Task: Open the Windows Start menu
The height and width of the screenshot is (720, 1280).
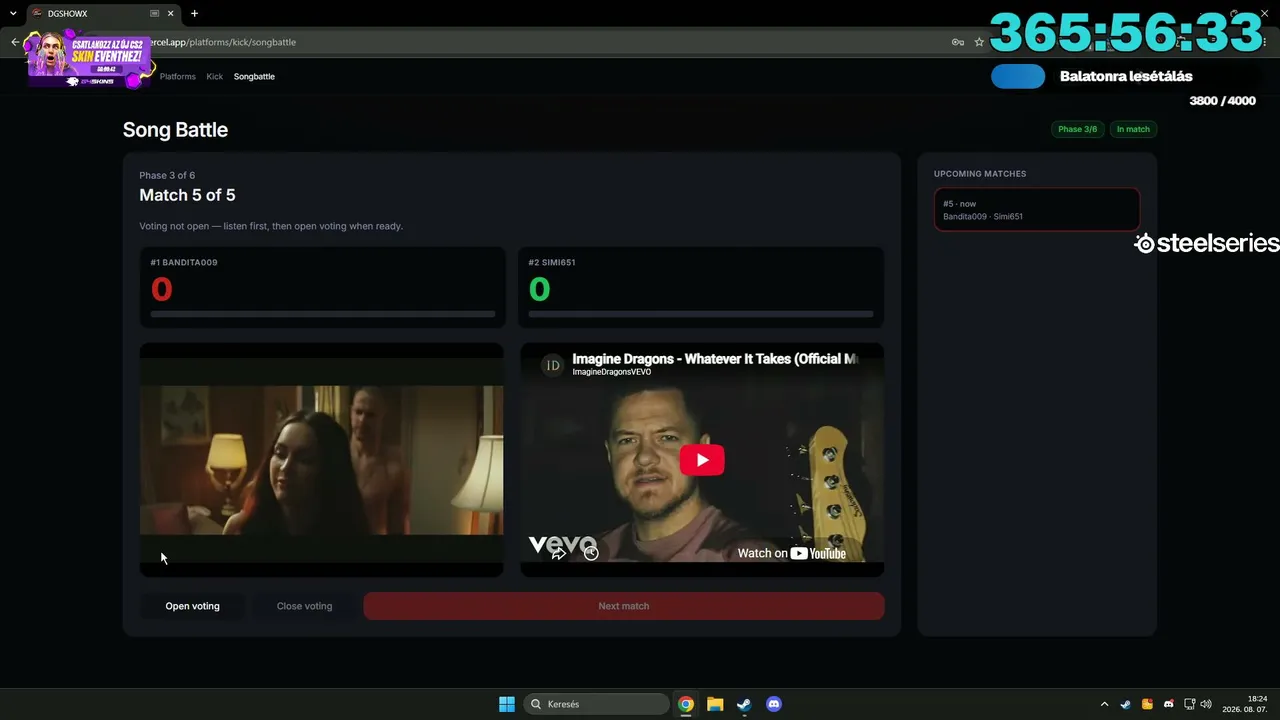Action: [507, 704]
